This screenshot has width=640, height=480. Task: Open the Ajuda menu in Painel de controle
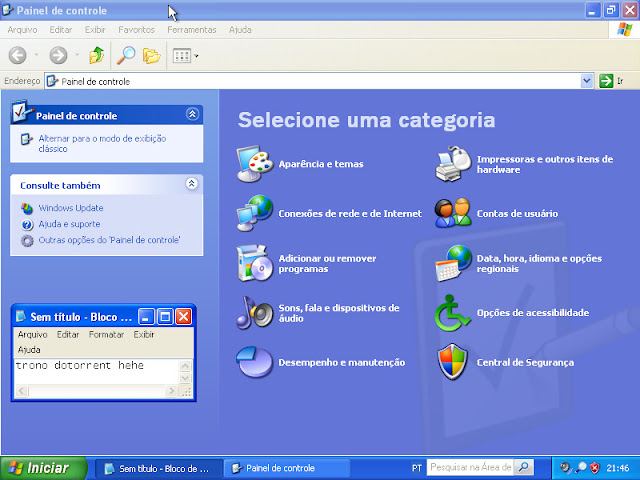click(x=240, y=30)
